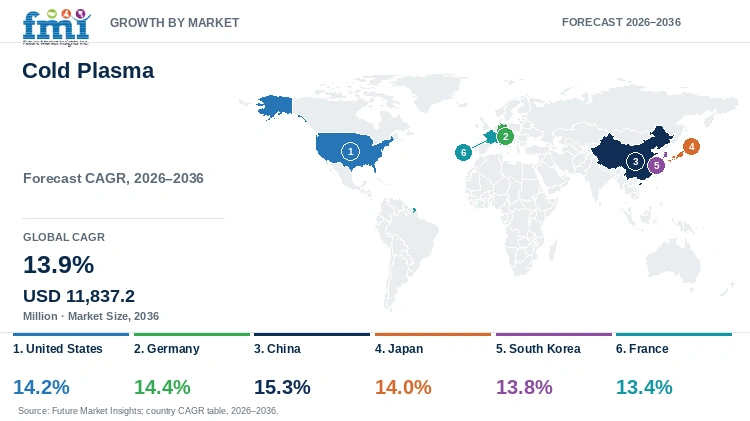Click the '5. South Korea' label
The width and height of the screenshot is (750, 421).
coord(538,349)
